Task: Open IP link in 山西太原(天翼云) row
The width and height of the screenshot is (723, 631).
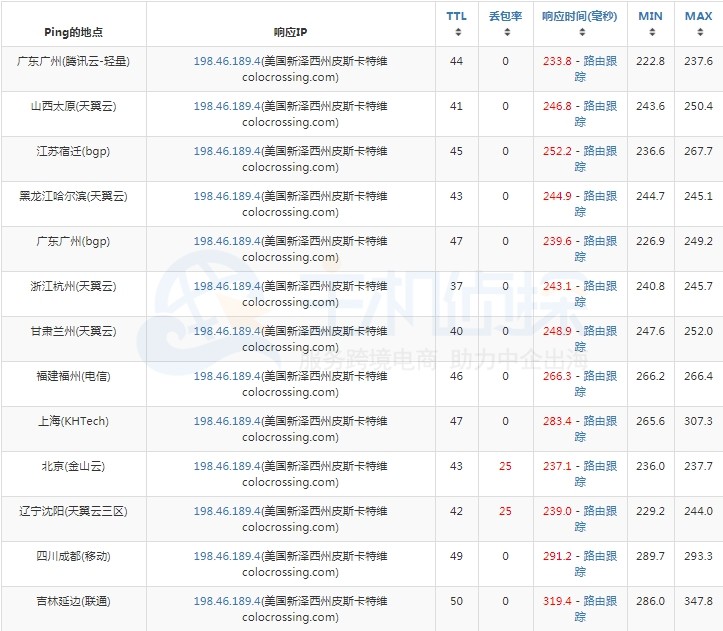Action: 227,106
